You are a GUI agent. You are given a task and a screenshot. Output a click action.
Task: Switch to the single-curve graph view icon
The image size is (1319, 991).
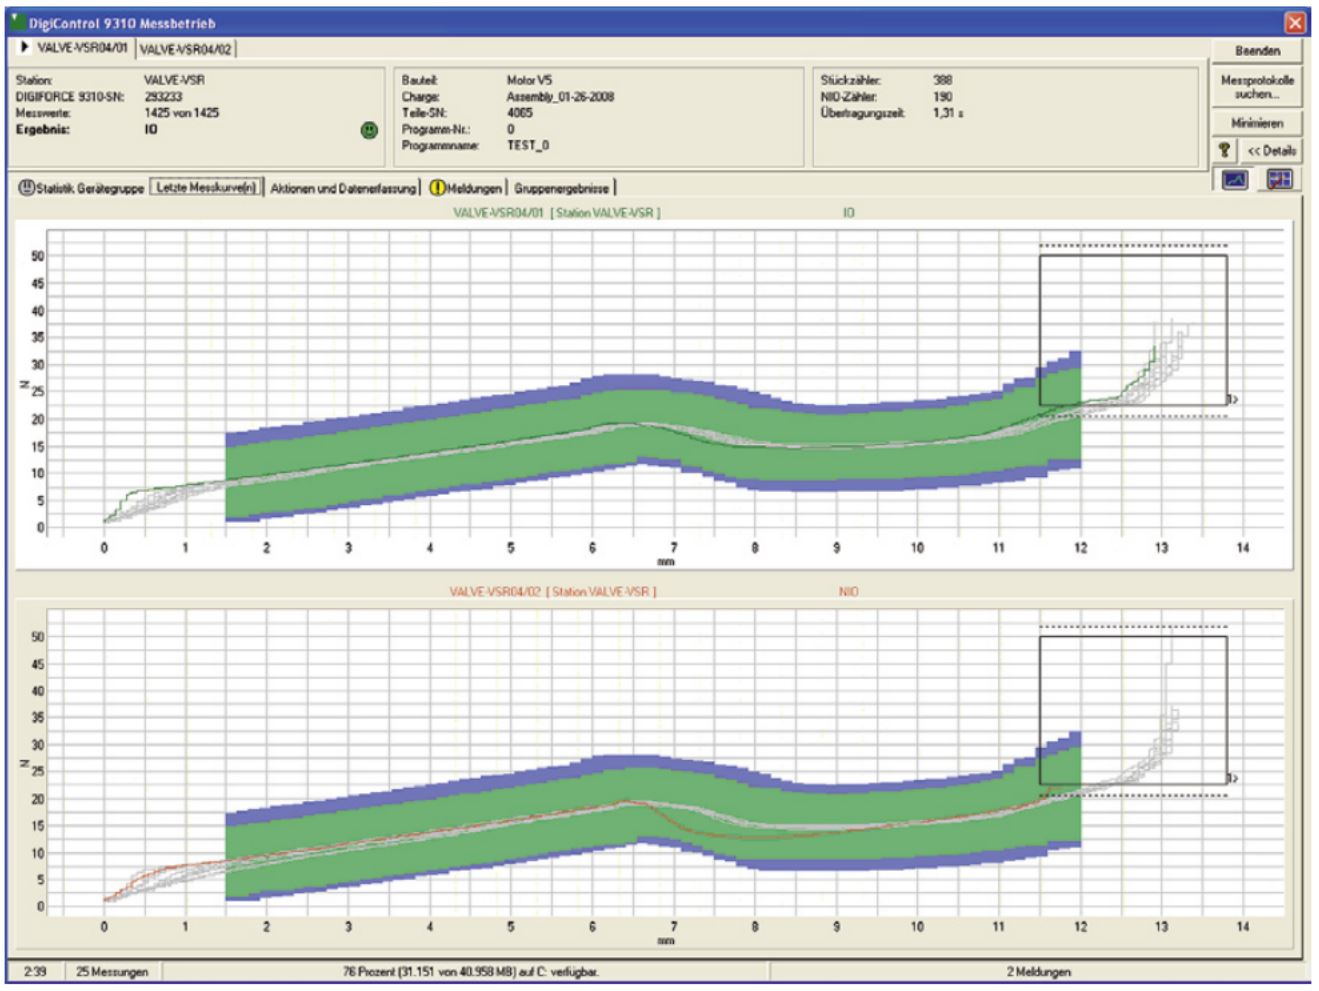pyautogui.click(x=1235, y=180)
